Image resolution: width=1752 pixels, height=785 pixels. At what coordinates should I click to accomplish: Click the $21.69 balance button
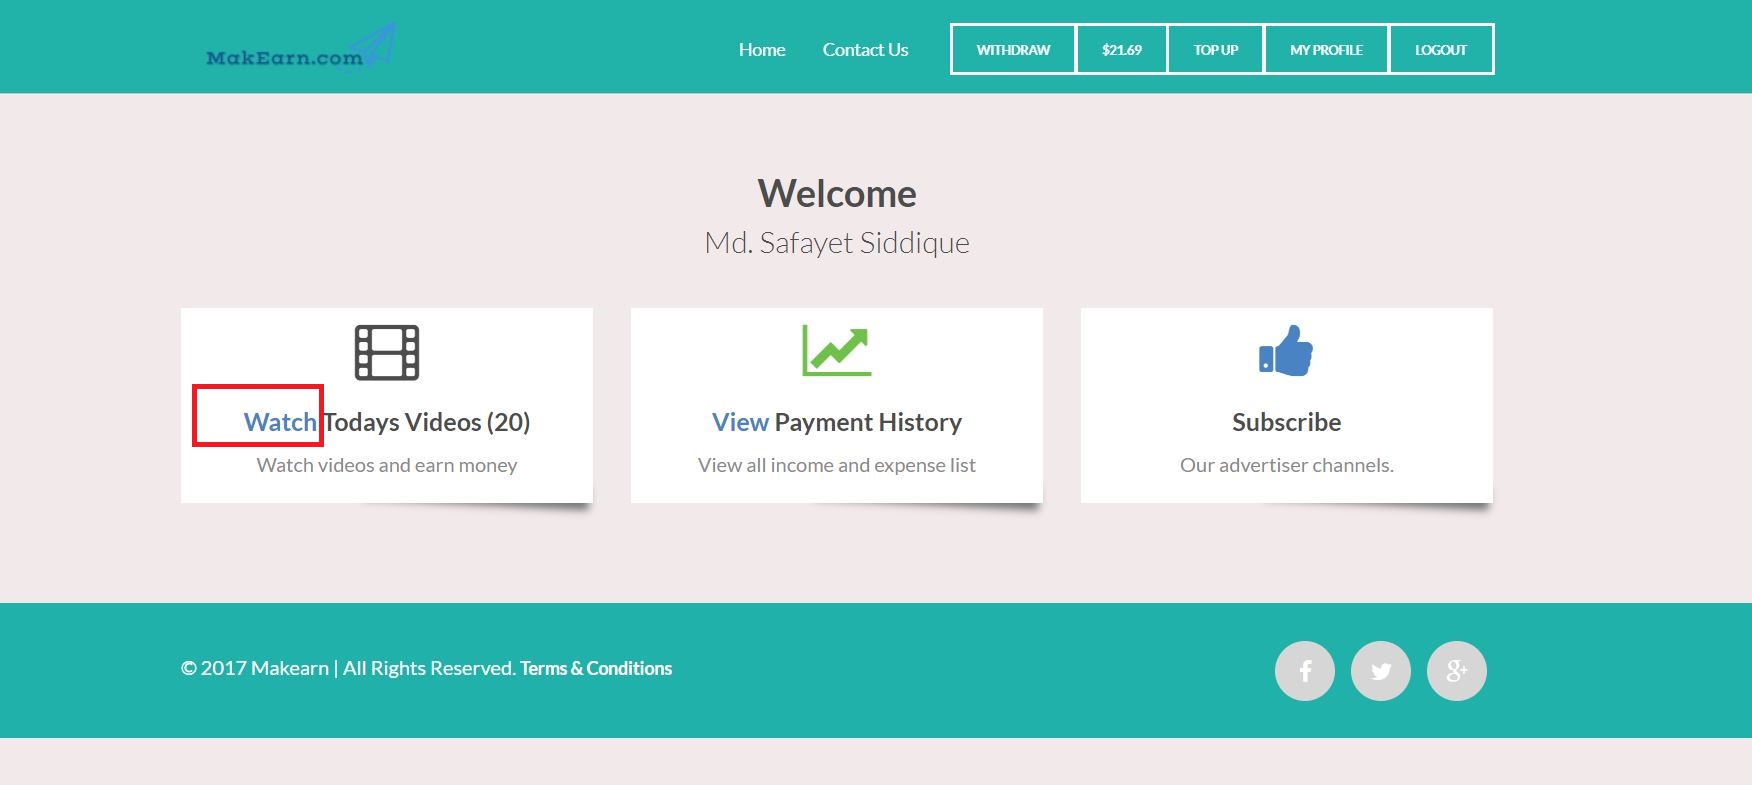coord(1121,50)
